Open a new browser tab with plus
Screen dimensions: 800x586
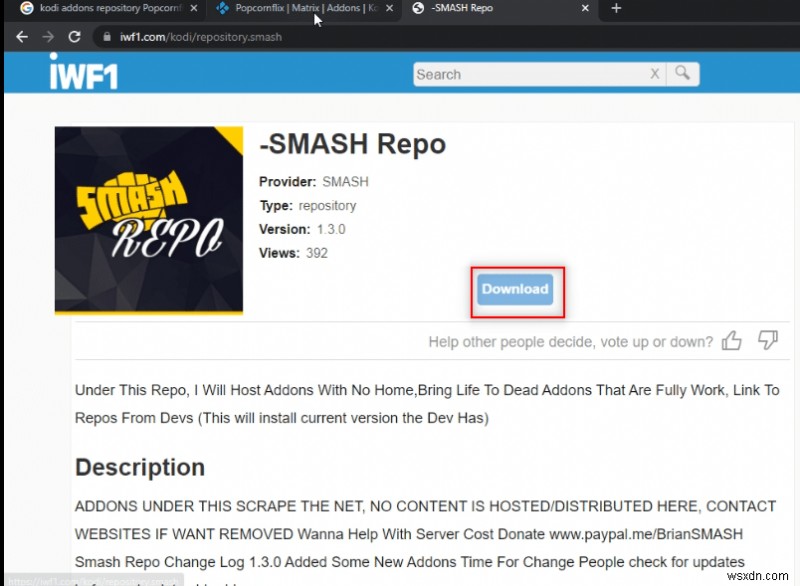tap(616, 8)
